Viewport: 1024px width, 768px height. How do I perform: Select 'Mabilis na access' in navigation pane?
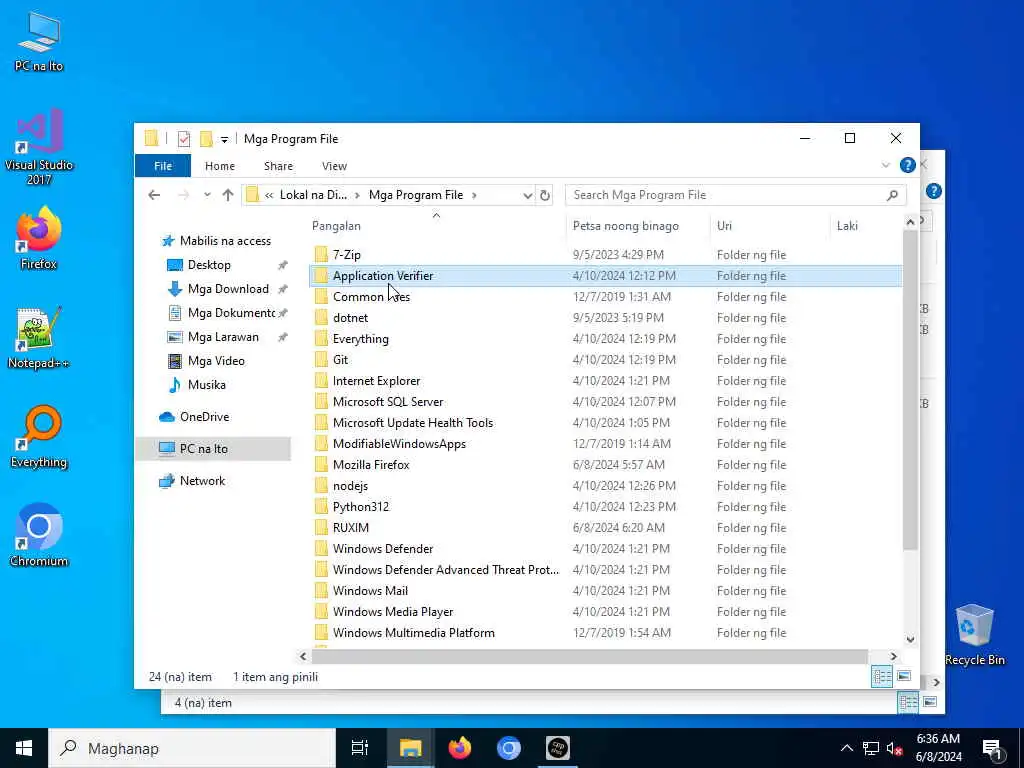225,241
